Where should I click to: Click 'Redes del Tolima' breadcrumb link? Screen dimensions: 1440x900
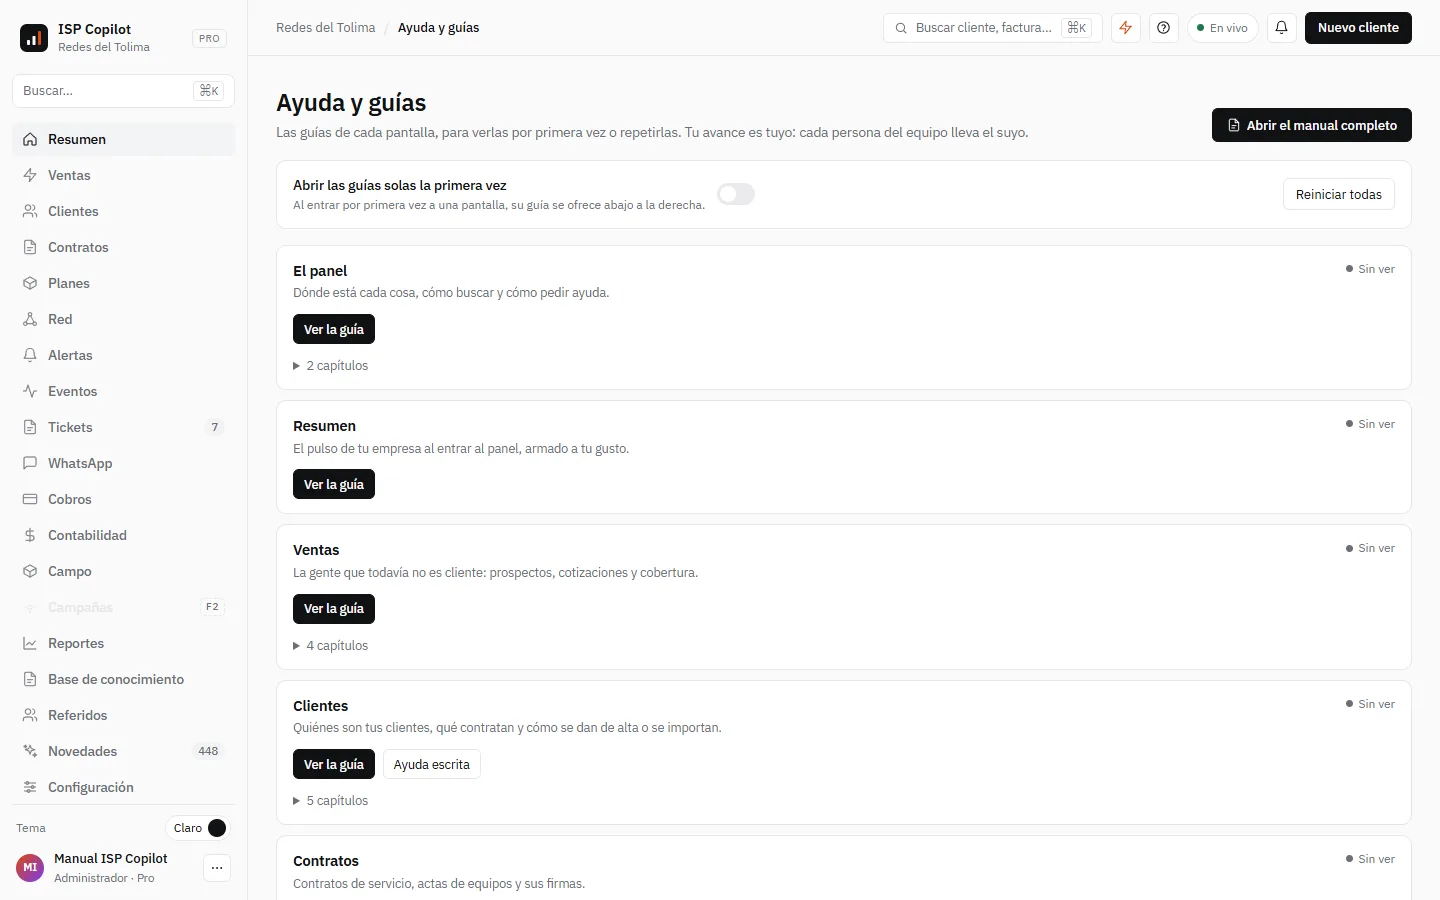pos(326,28)
